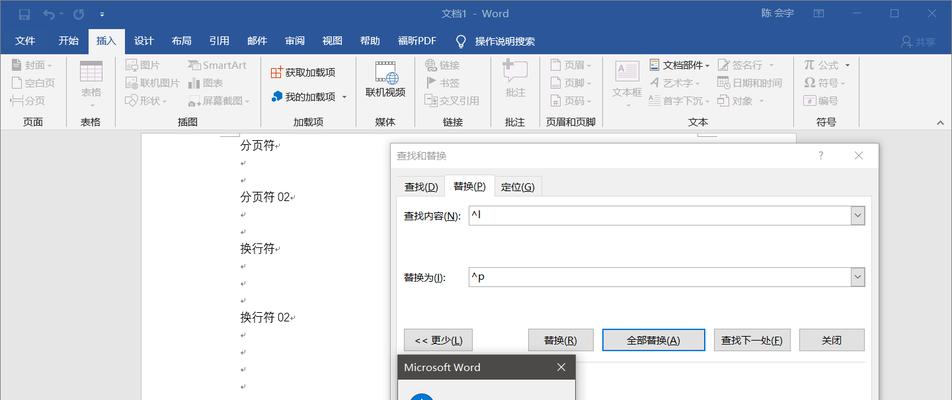
Task: Click the 交叉引用 cross-reference button
Action: [452, 101]
